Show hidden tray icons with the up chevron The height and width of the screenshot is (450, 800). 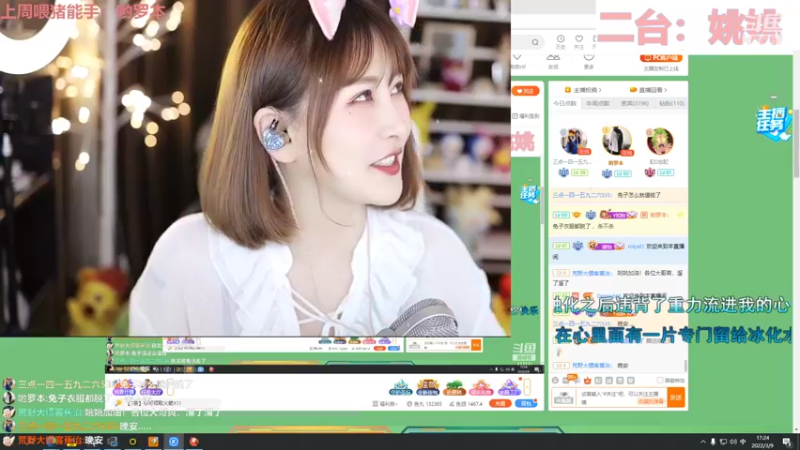pyautogui.click(x=703, y=442)
